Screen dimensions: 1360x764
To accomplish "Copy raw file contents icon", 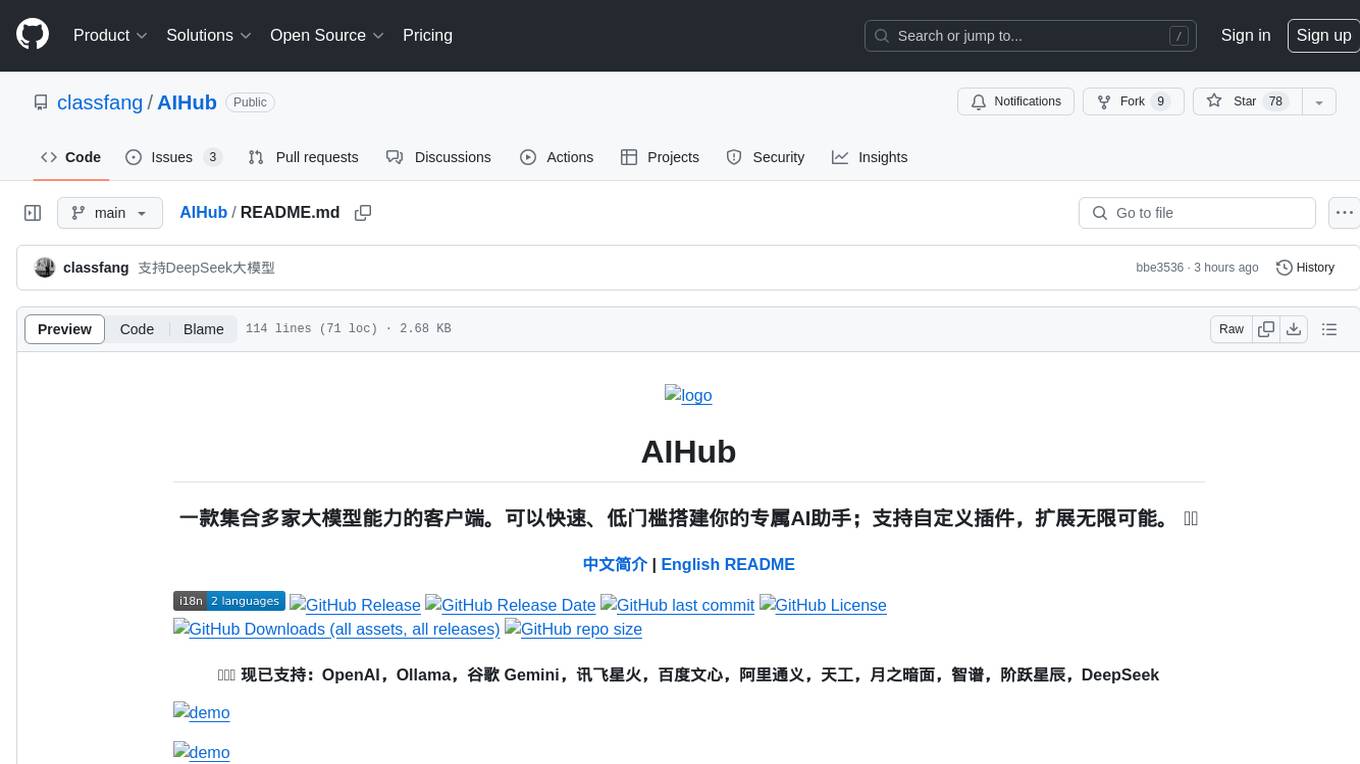I will (x=1266, y=329).
